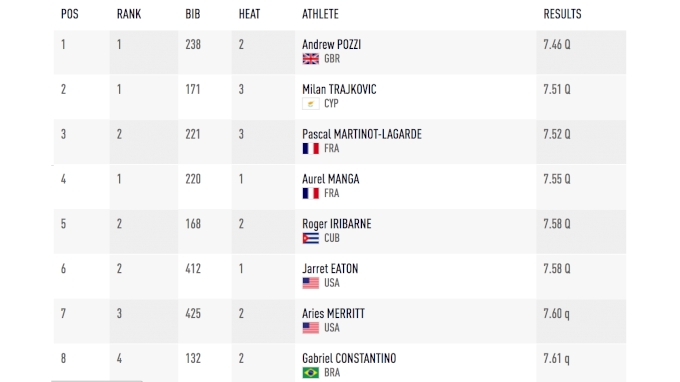This screenshot has height=382, width=680.
Task: Sort by the HEAT column header
Action: [x=249, y=14]
